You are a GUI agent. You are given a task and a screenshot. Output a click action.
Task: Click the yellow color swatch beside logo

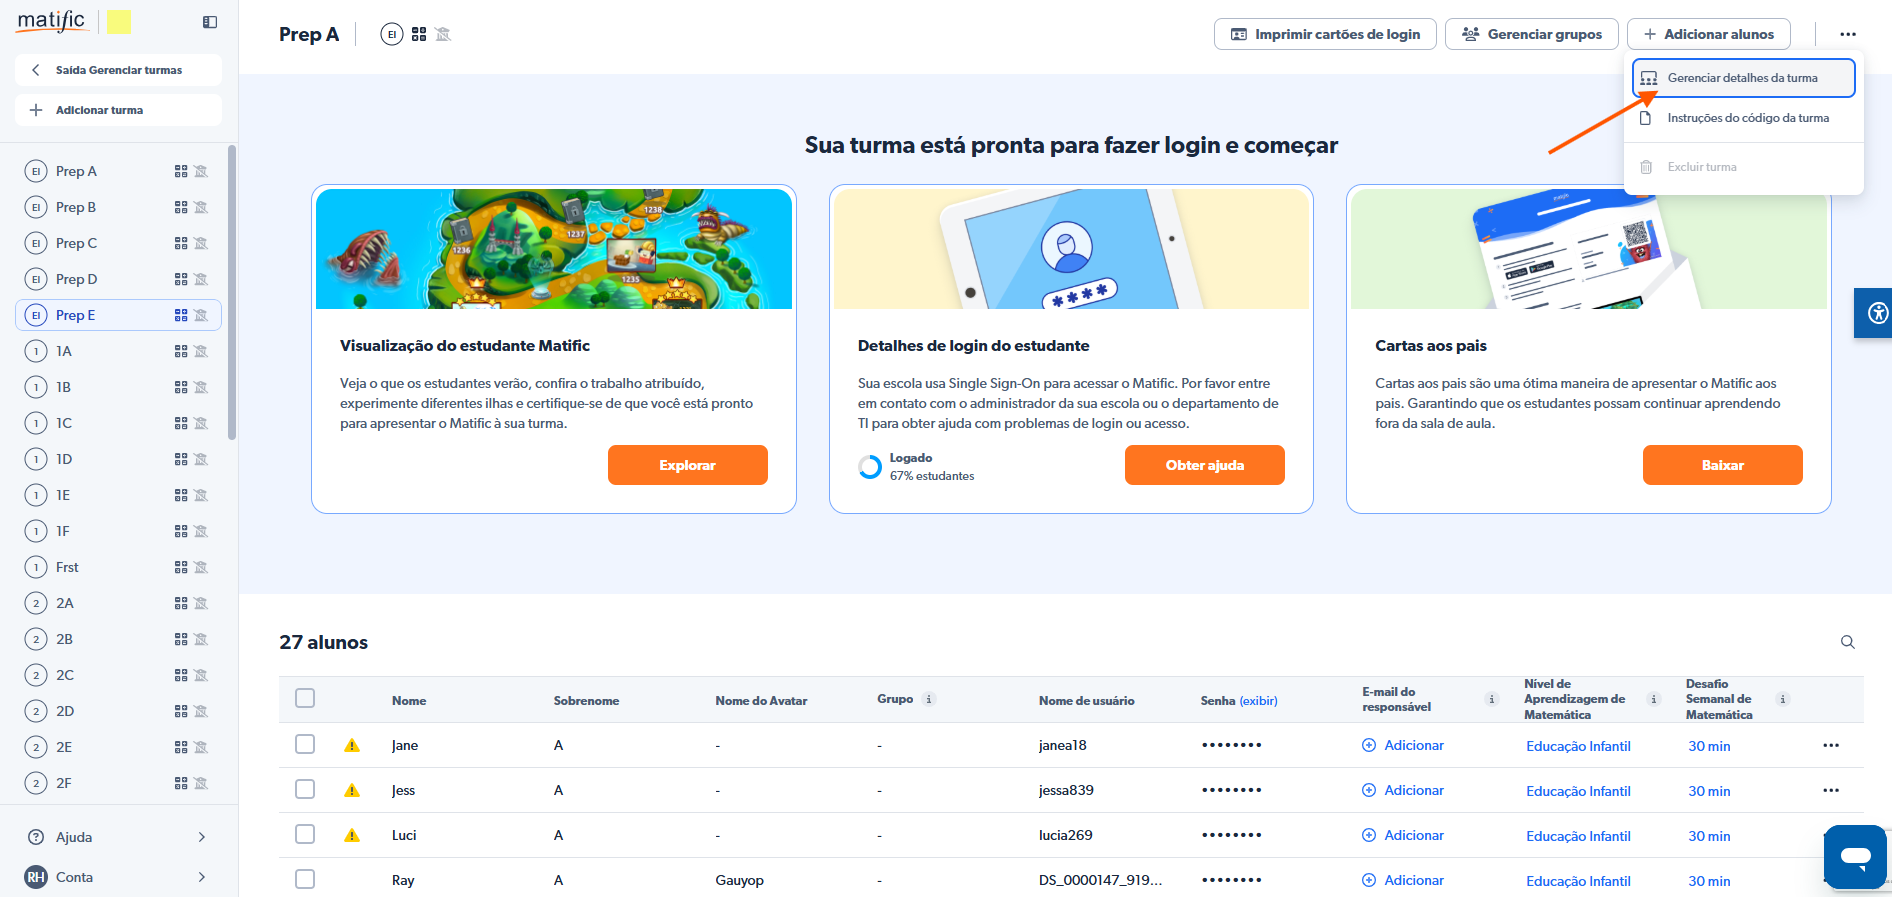coord(119,22)
